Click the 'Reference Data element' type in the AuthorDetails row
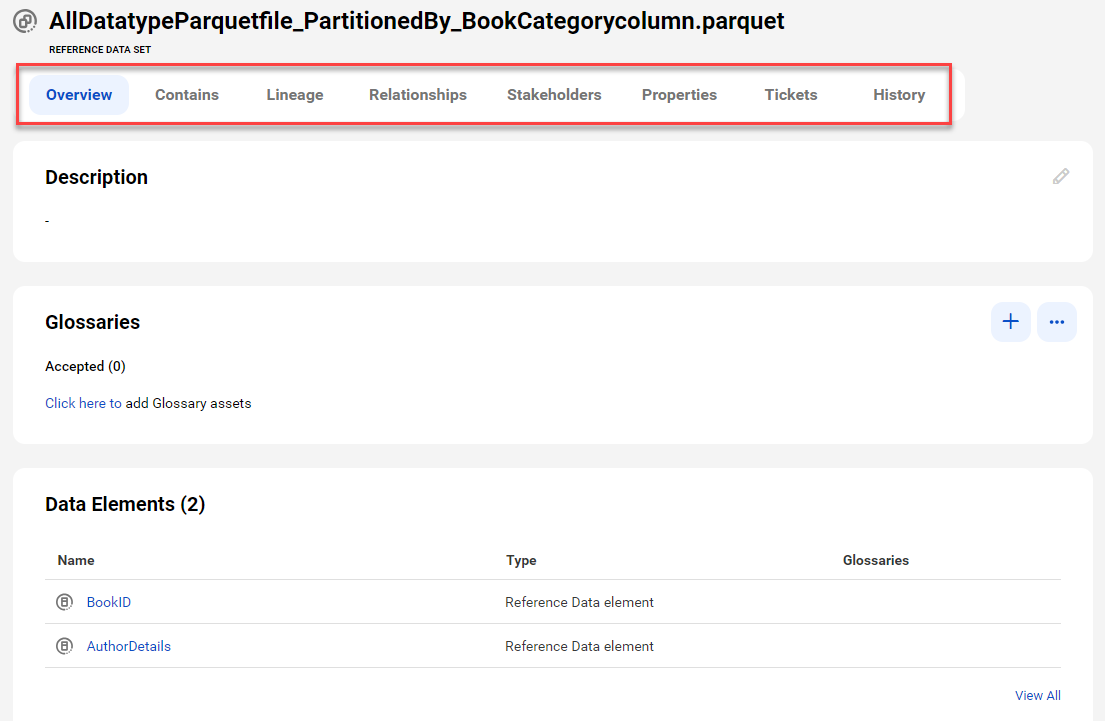The height and width of the screenshot is (721, 1105). coord(579,646)
